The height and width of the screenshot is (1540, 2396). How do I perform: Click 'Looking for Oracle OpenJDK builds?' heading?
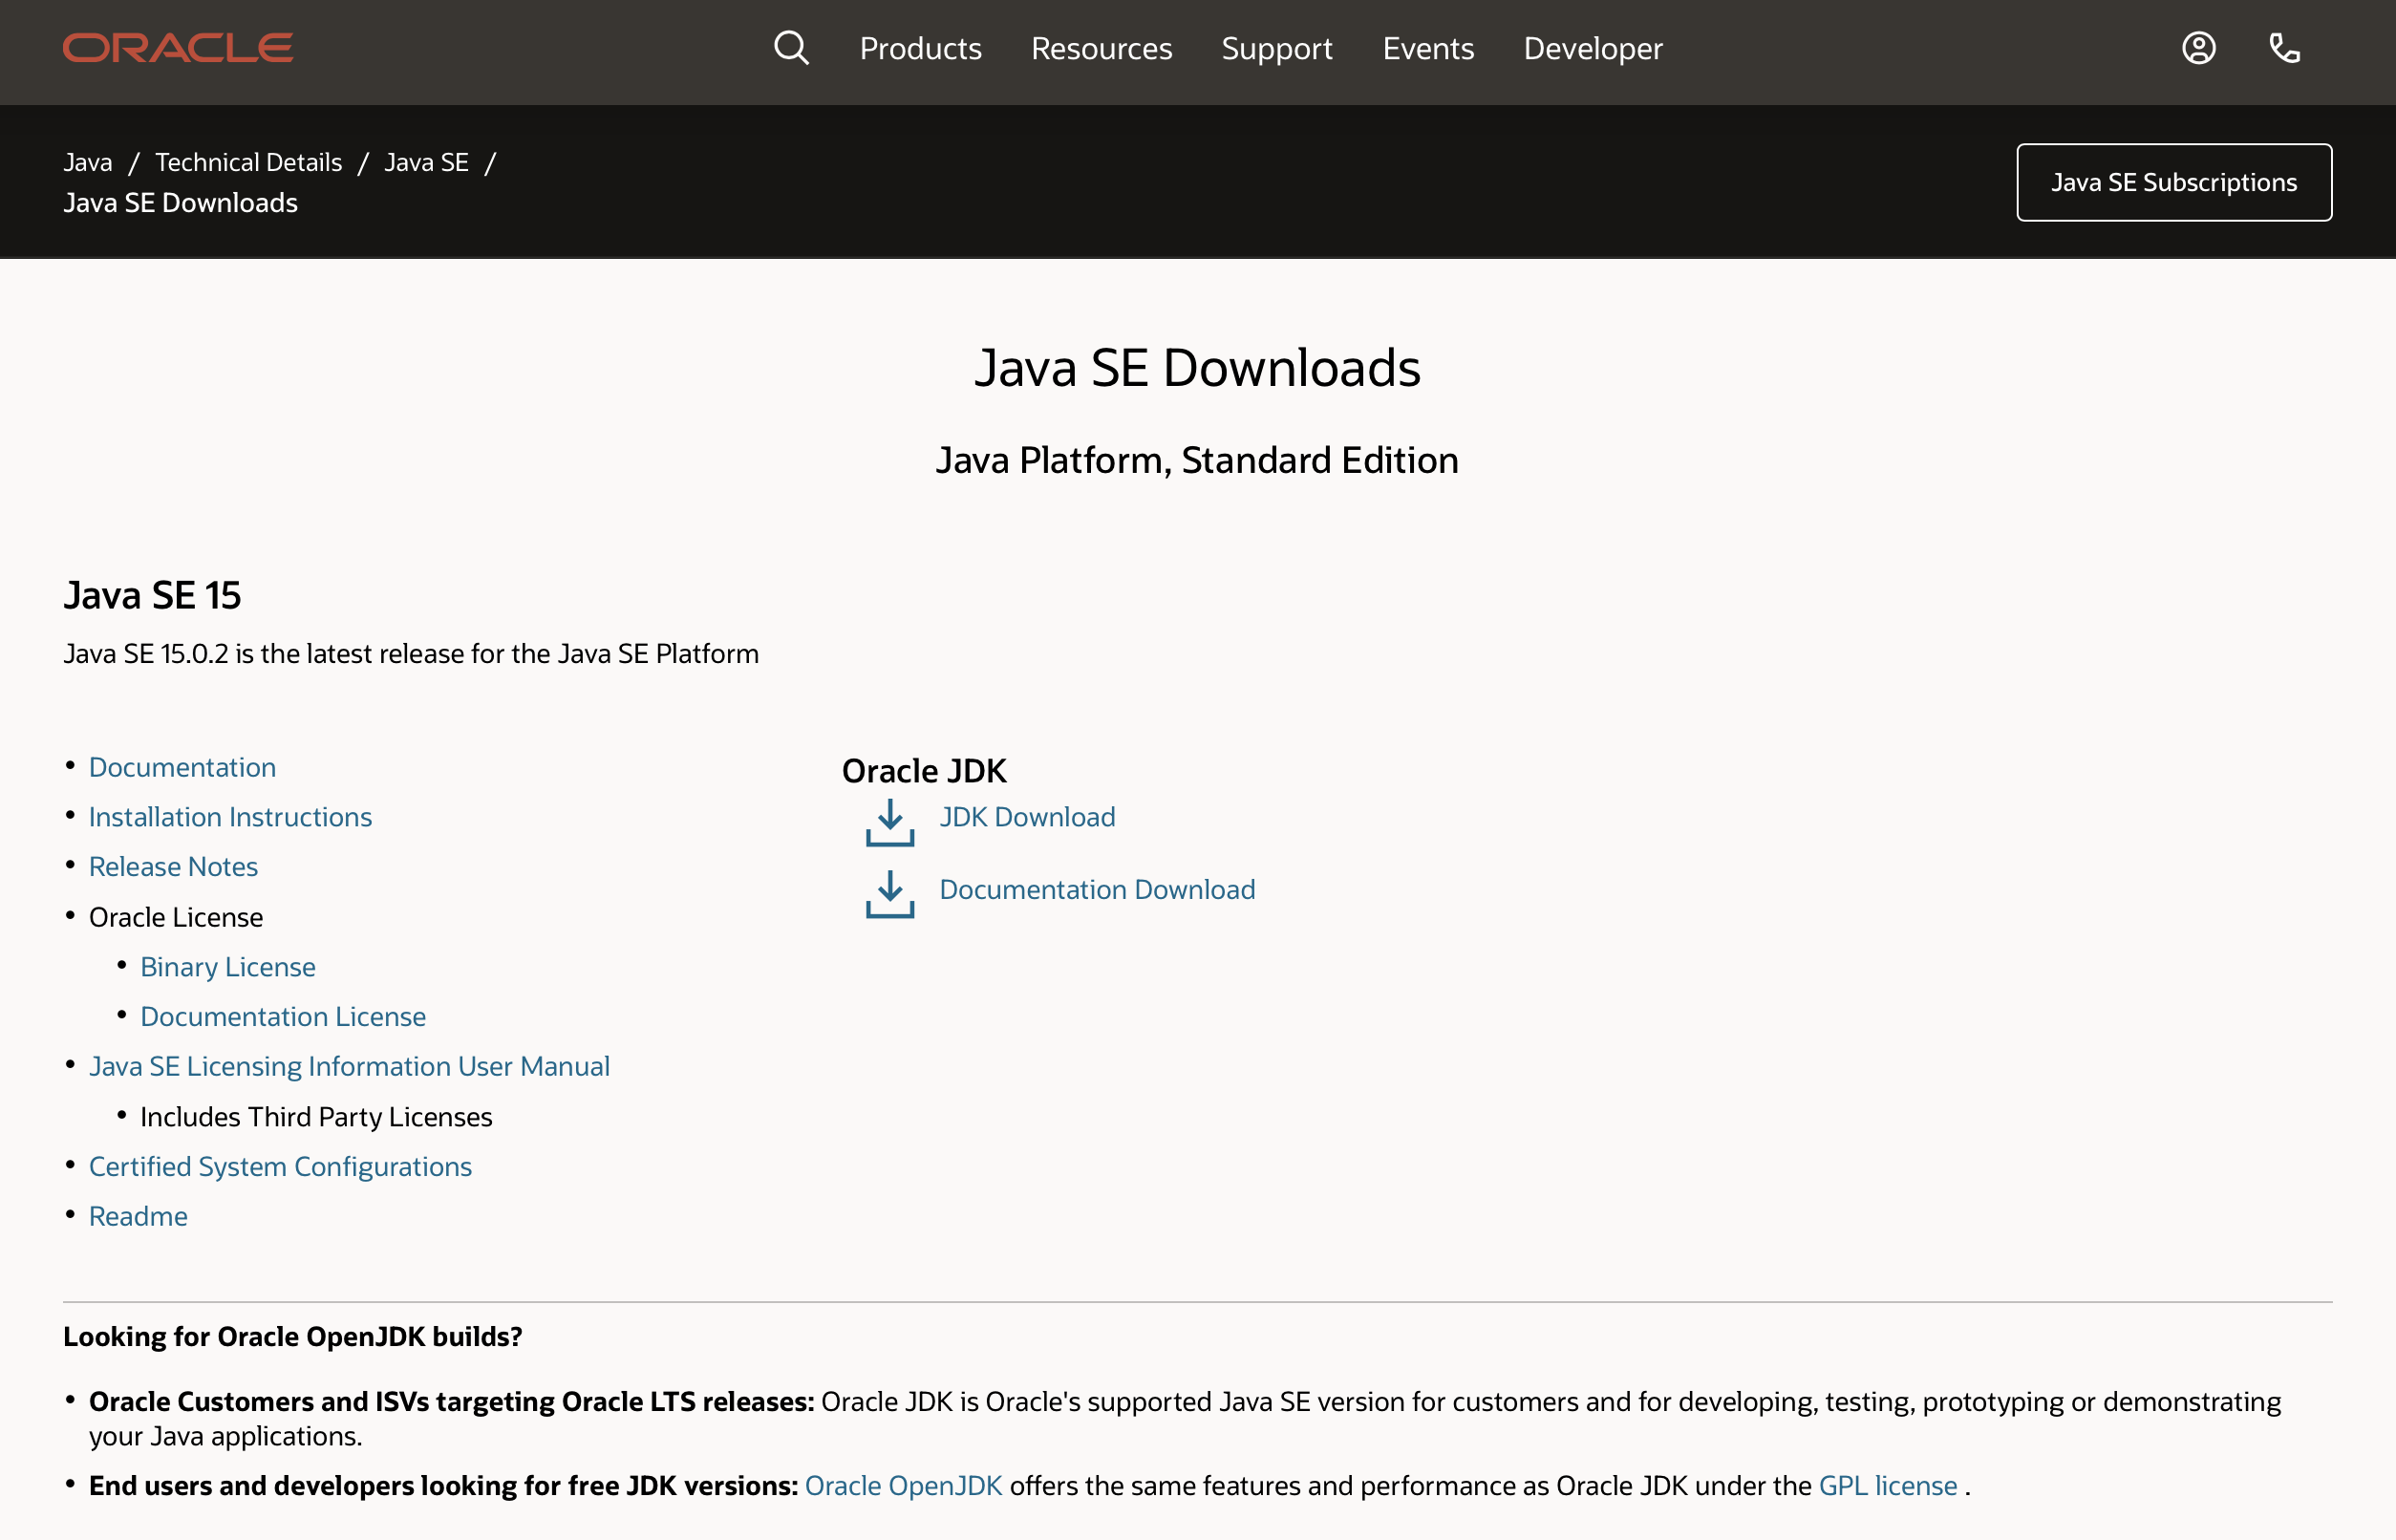(x=293, y=1337)
